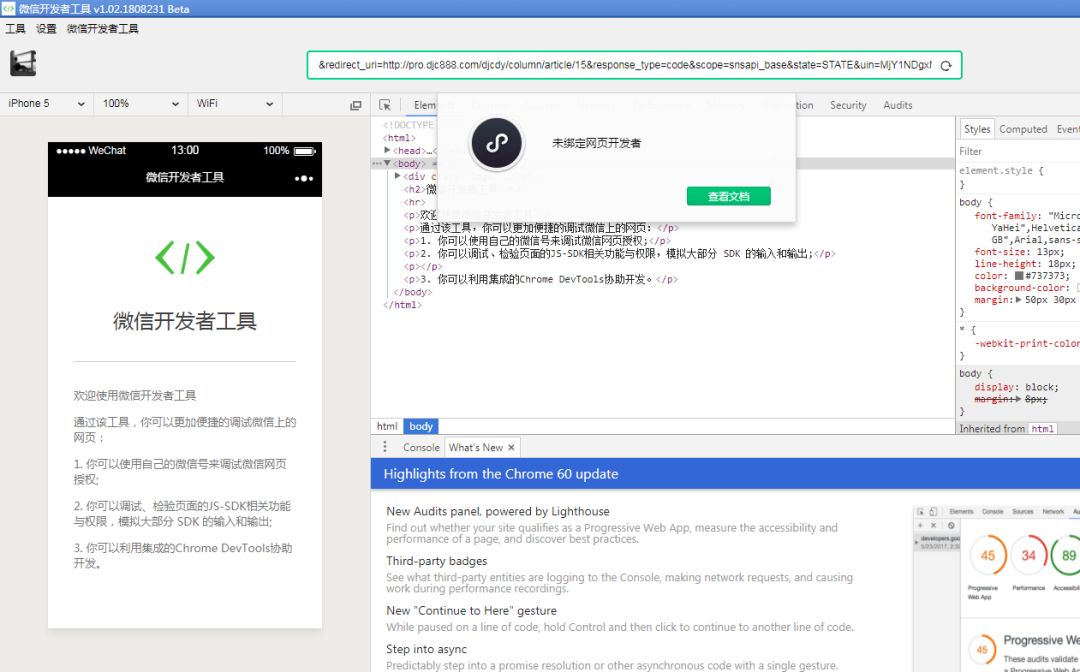Click the display: block declaration
Screen dimensions: 1080x672
coord(1017,387)
